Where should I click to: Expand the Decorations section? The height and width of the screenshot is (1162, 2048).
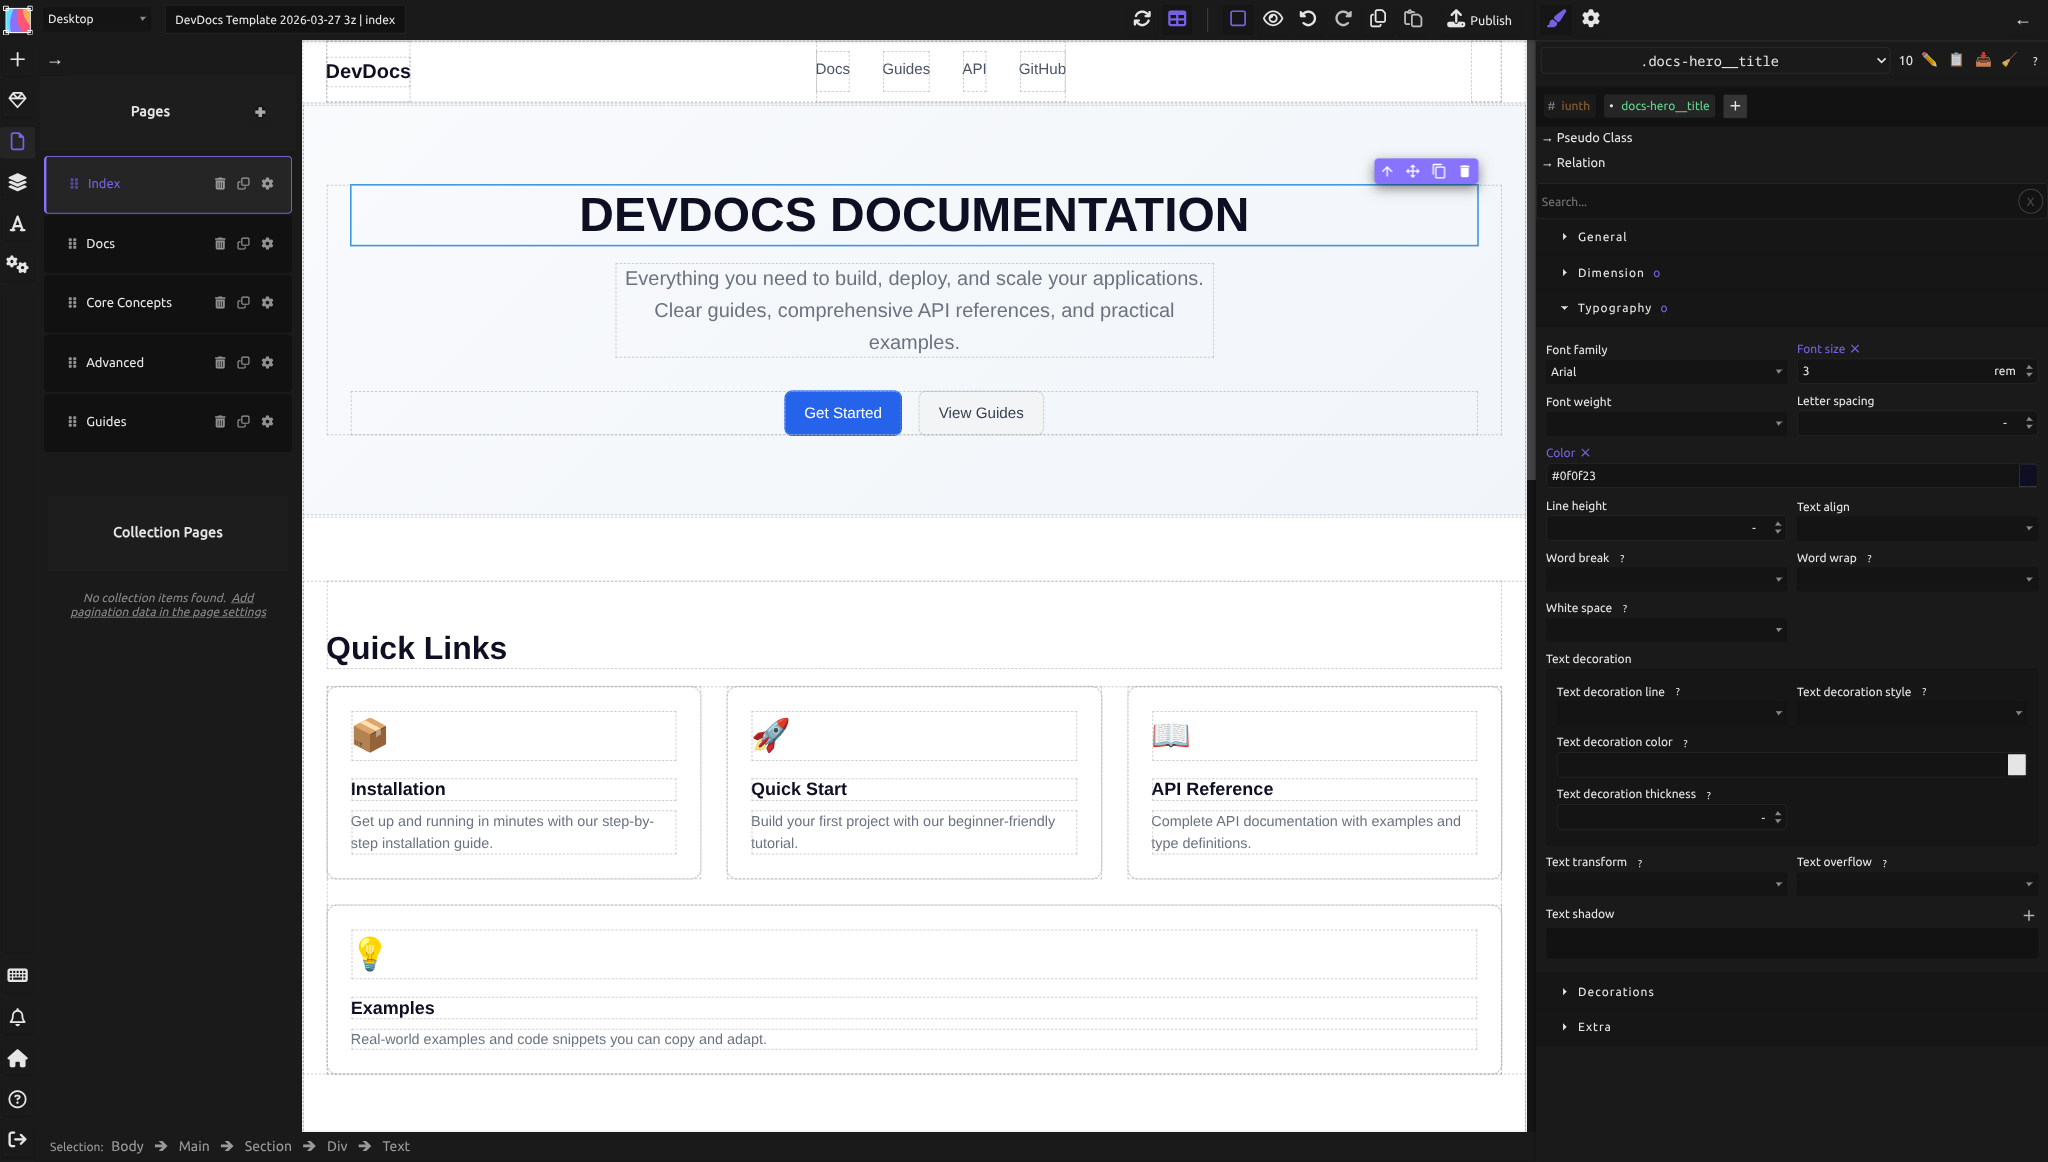click(1613, 991)
